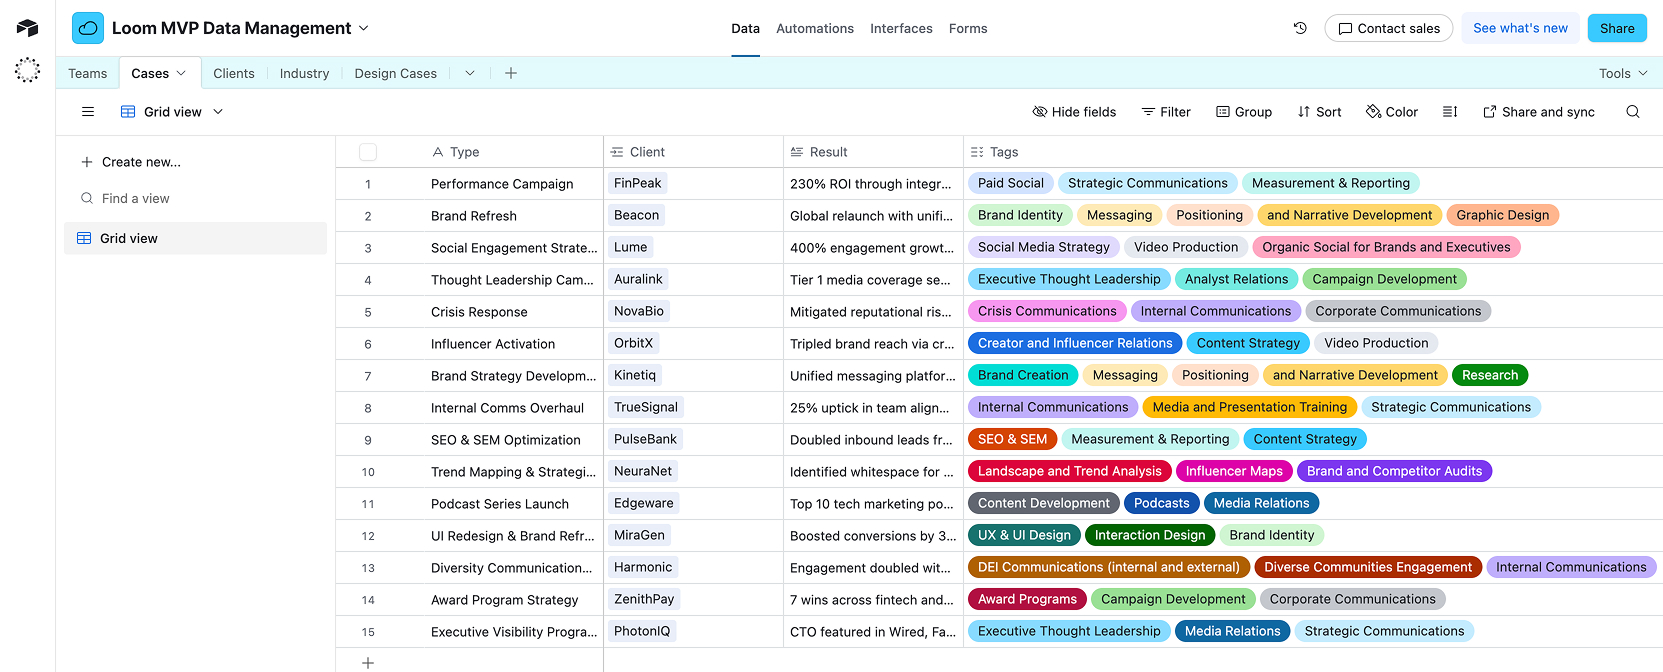
Task: Select row number 10
Action: (x=368, y=472)
